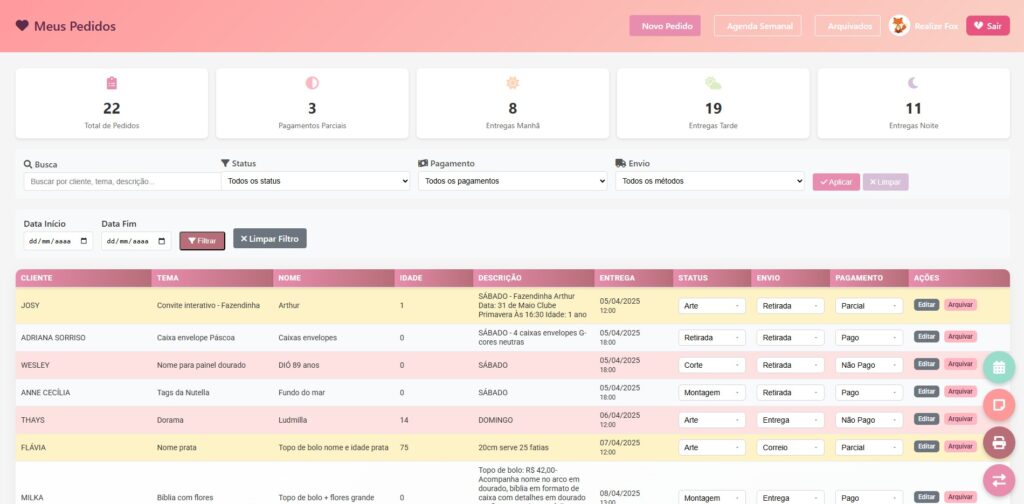The height and width of the screenshot is (504, 1024).
Task: Click the magnifier icon next to Busca
Action: click(28, 165)
